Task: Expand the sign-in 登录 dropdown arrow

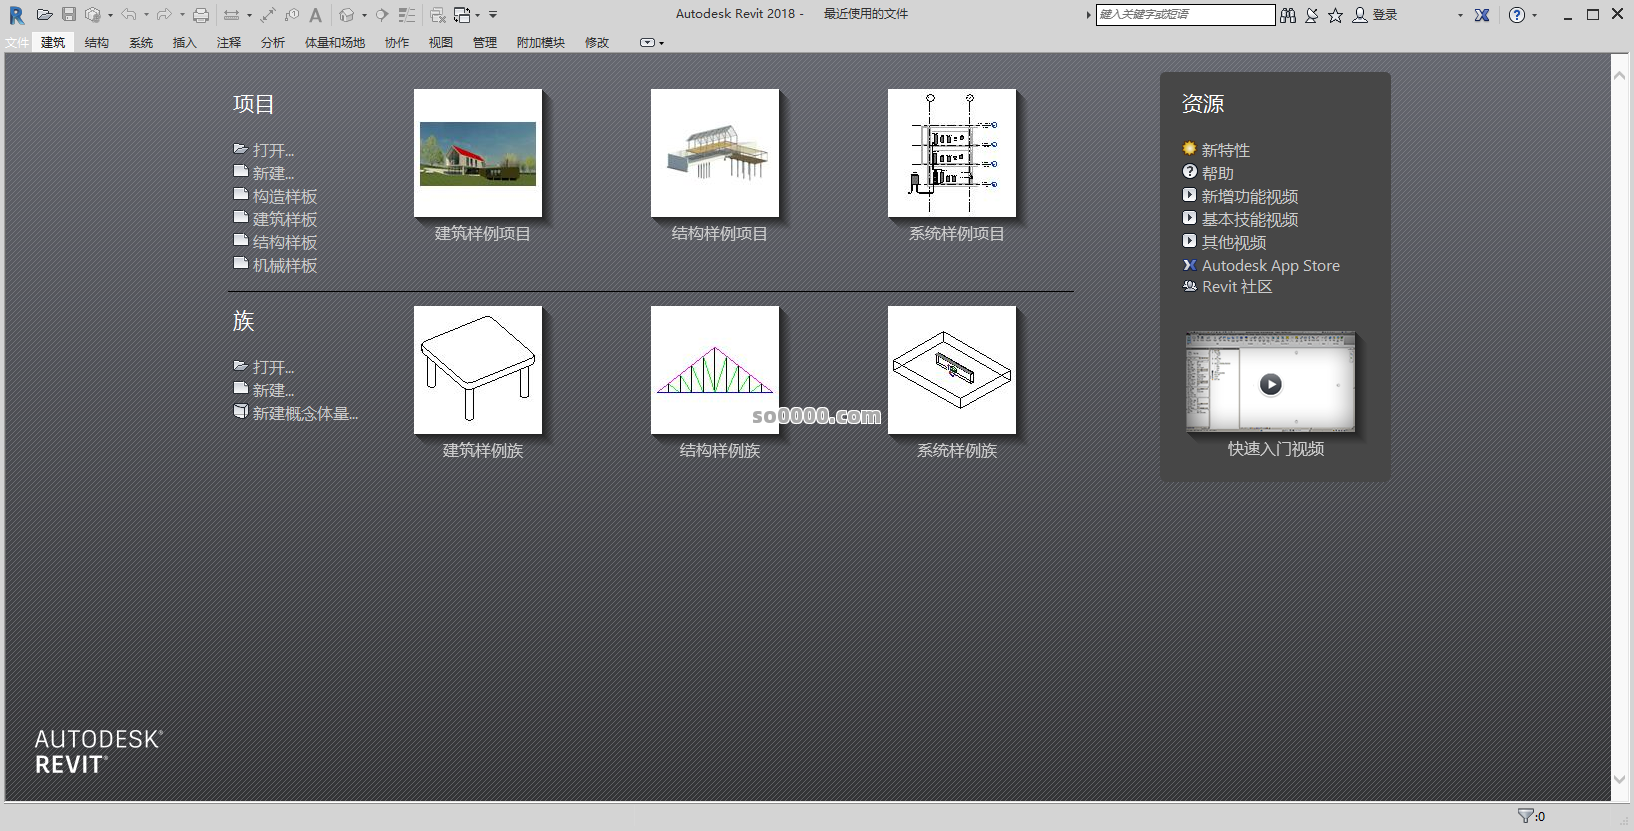Action: click(x=1460, y=15)
